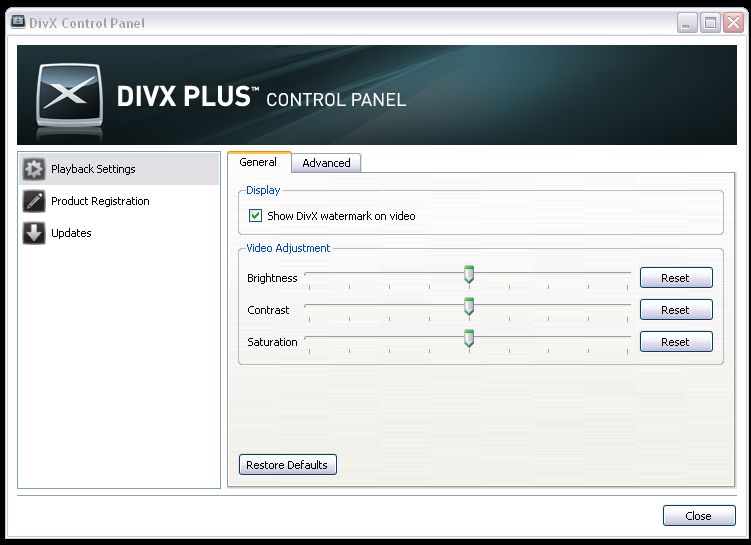Maximize the DivX Control Panel window
This screenshot has height=545, width=751.
tap(710, 23)
